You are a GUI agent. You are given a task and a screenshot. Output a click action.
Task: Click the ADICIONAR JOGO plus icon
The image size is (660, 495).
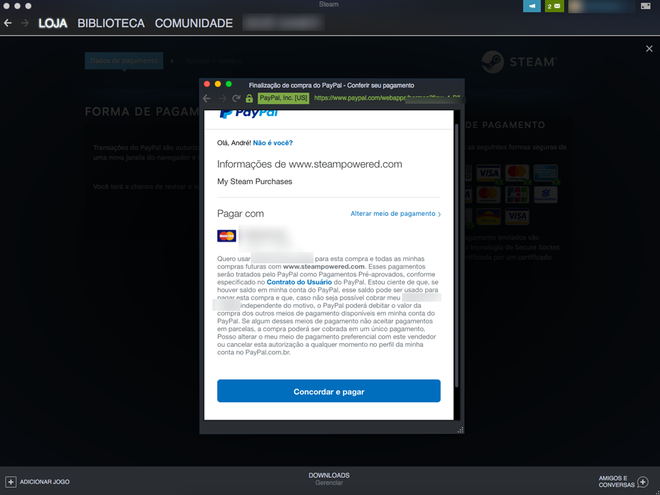(x=11, y=482)
